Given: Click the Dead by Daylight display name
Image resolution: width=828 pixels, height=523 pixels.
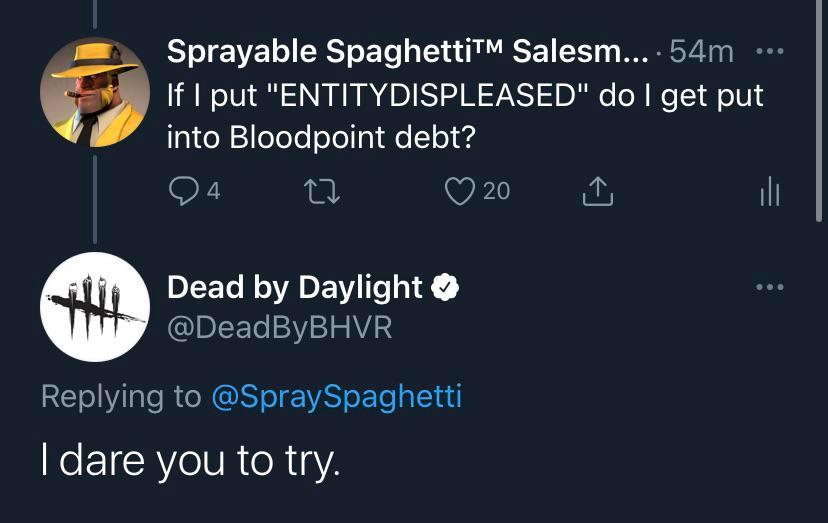Looking at the screenshot, I should point(295,288).
